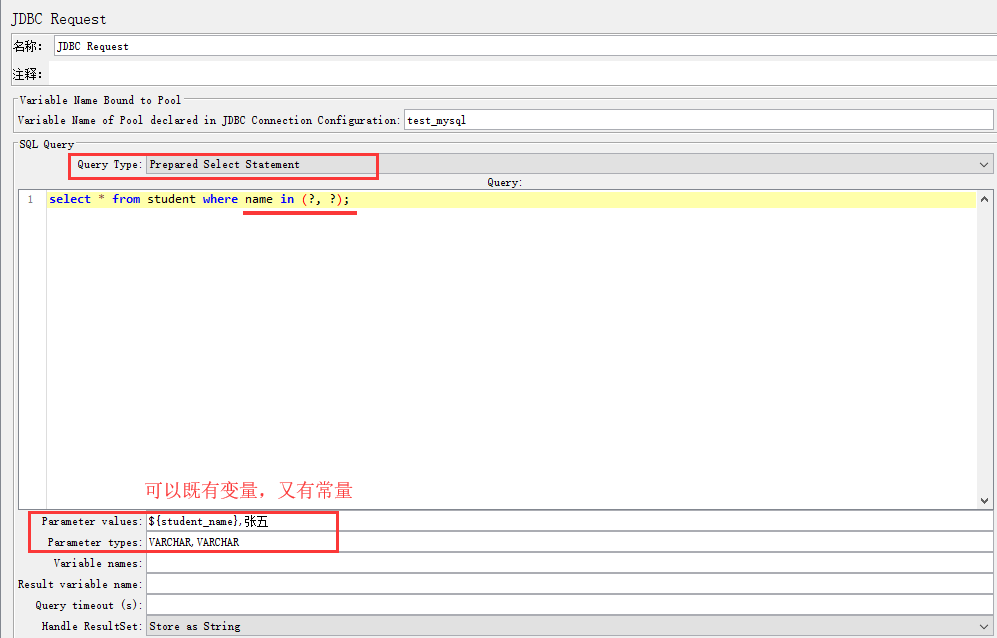Select the Result variable name field
Image resolution: width=997 pixels, height=638 pixels.
(x=568, y=584)
